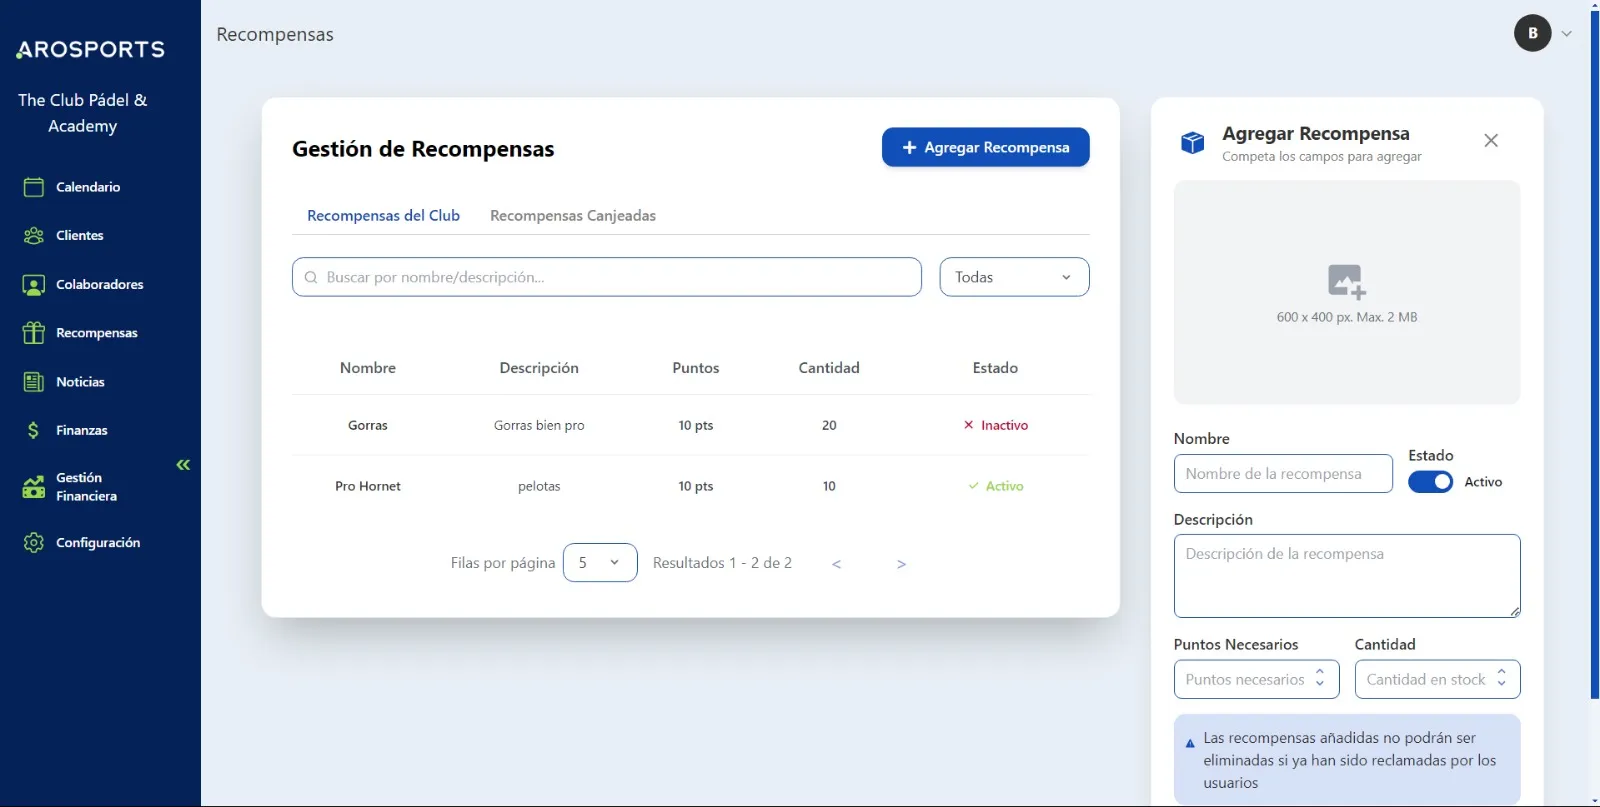Click the B user avatar
The width and height of the screenshot is (1600, 807).
[x=1532, y=33]
